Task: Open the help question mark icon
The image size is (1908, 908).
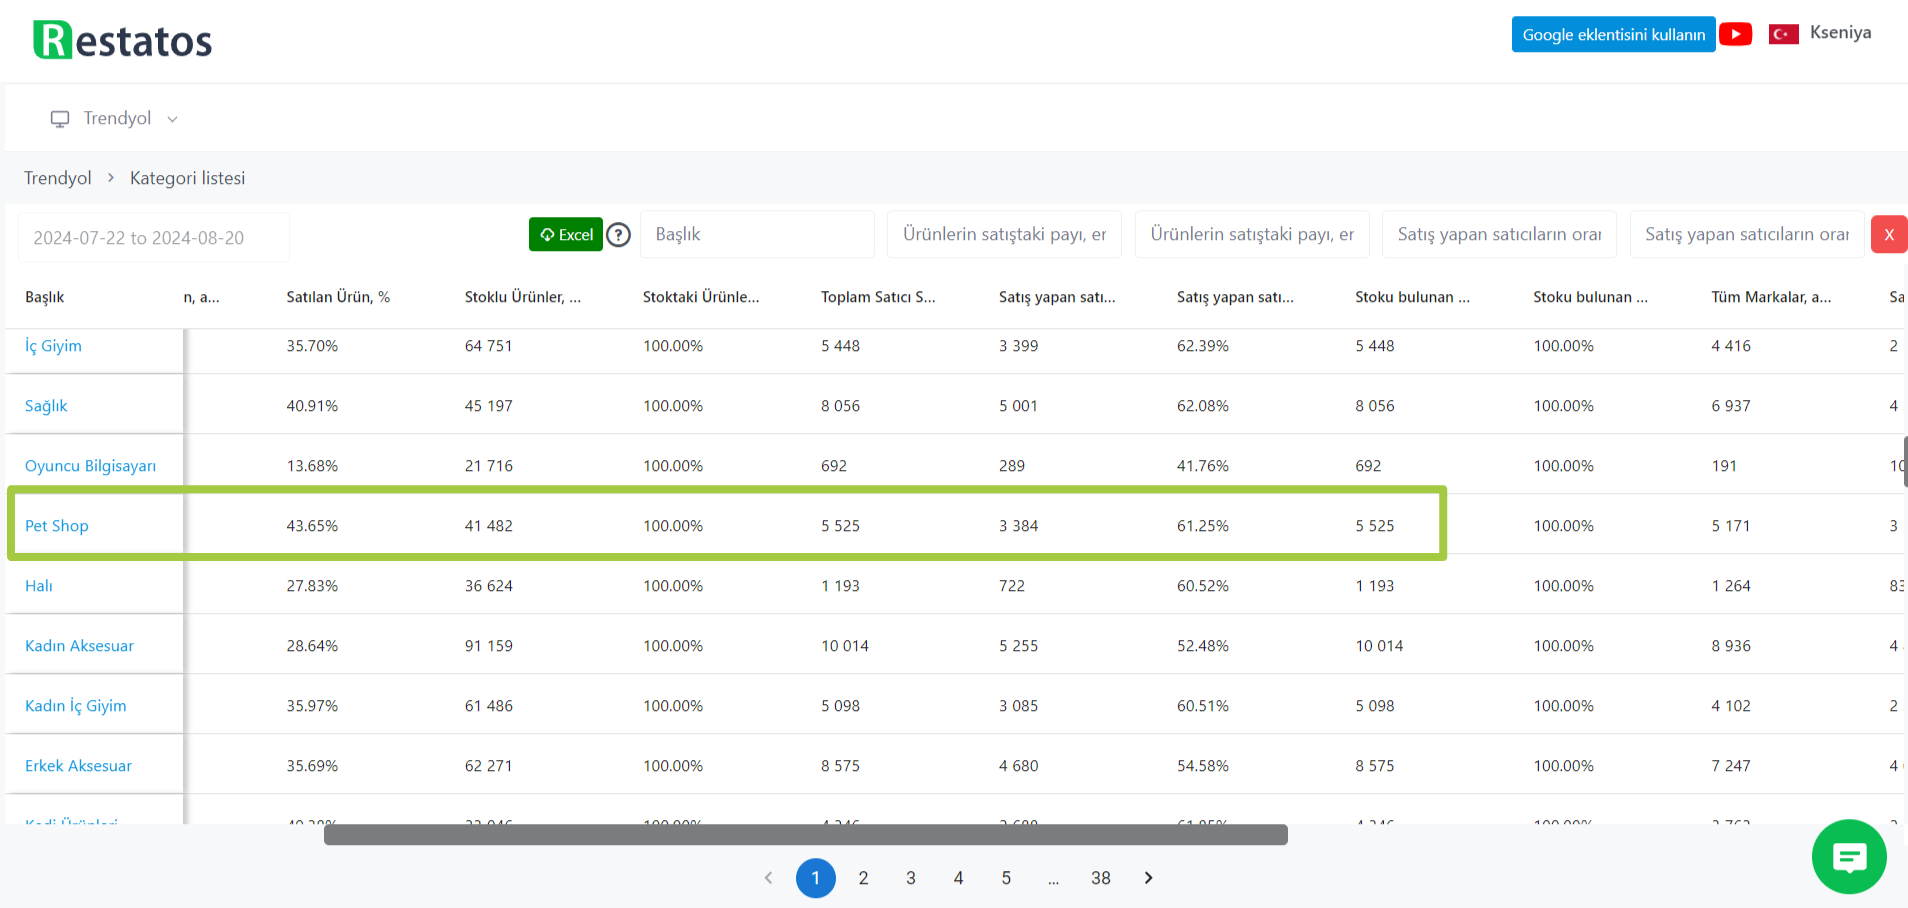Action: tap(619, 235)
